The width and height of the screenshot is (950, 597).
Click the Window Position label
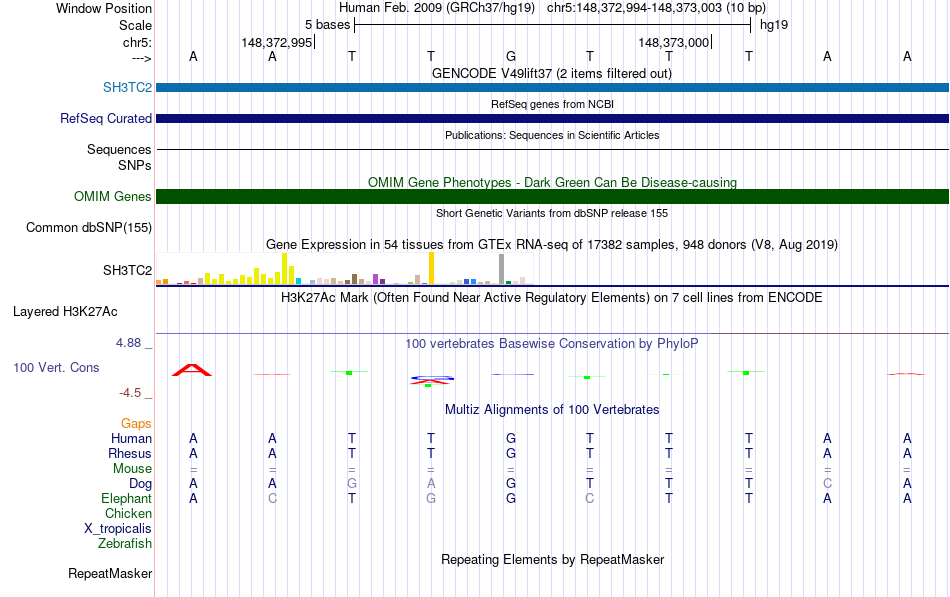pyautogui.click(x=104, y=8)
